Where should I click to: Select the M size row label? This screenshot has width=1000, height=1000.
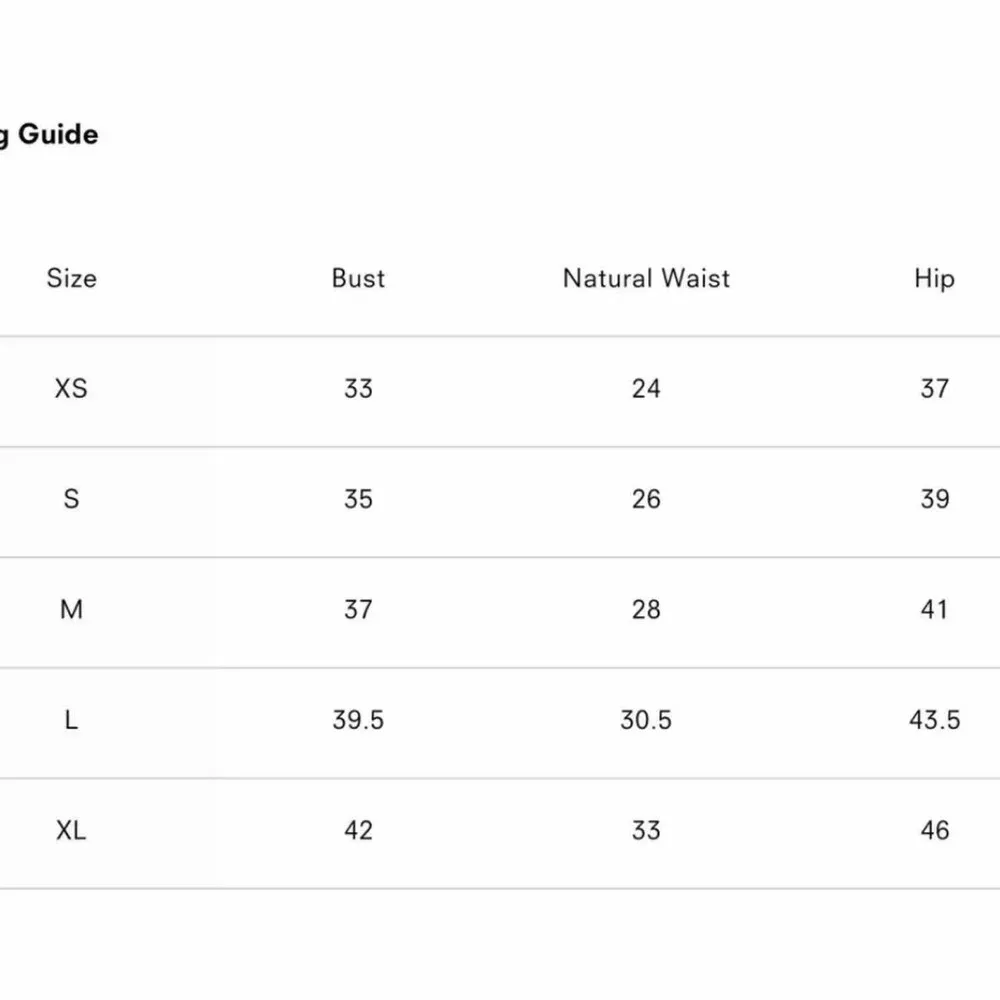coord(71,609)
